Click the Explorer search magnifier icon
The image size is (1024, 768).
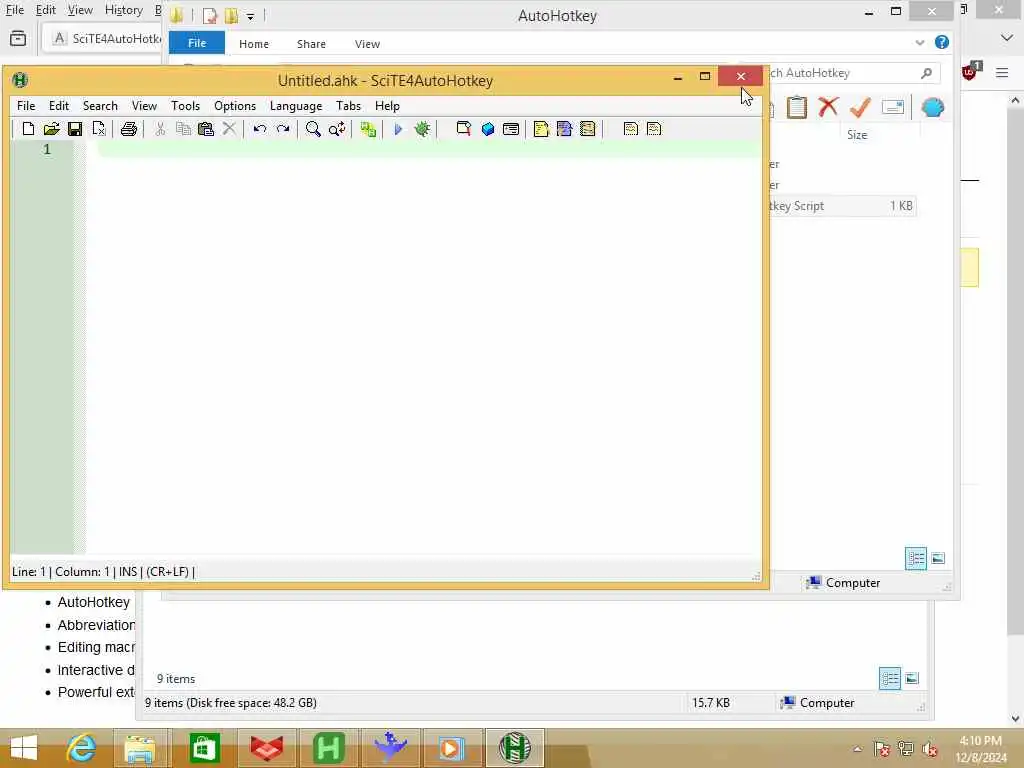coord(926,73)
